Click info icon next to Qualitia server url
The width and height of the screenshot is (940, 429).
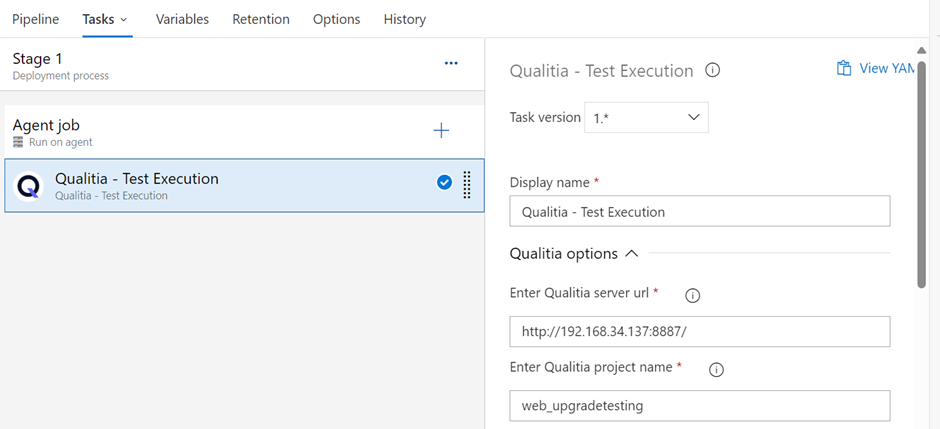point(692,295)
